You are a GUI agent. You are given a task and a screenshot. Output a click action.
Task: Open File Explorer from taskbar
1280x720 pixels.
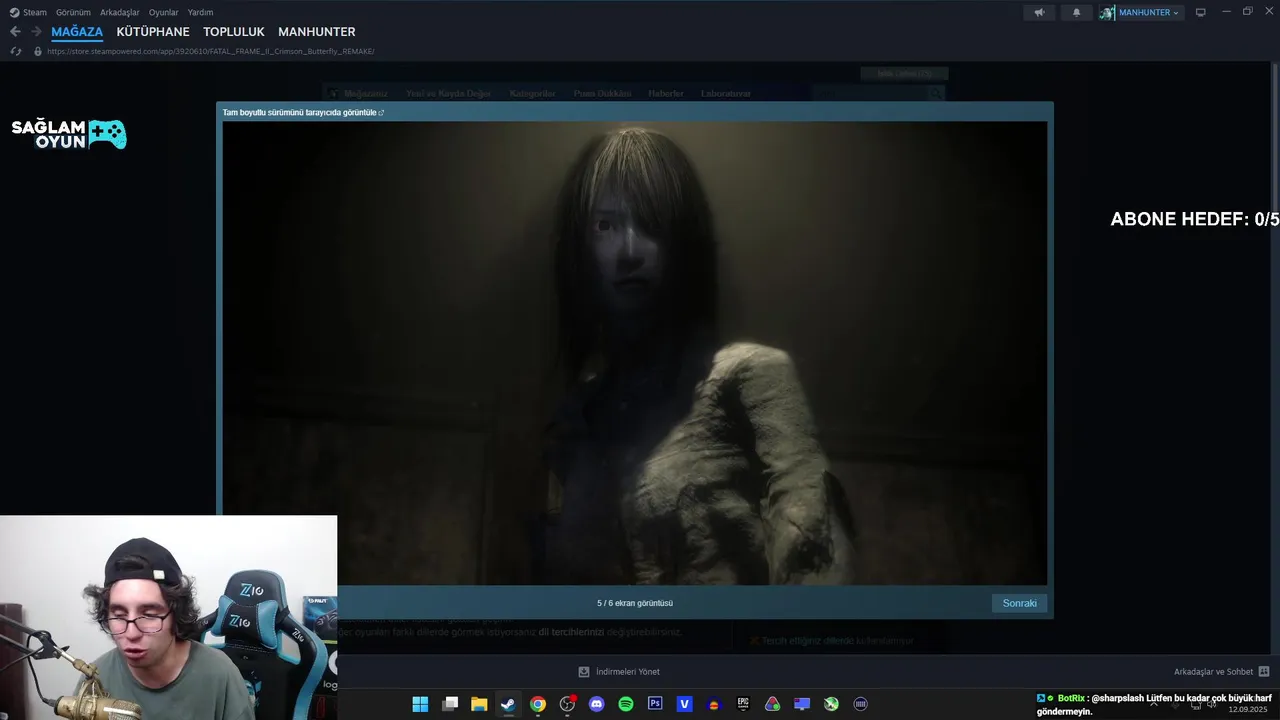[479, 704]
